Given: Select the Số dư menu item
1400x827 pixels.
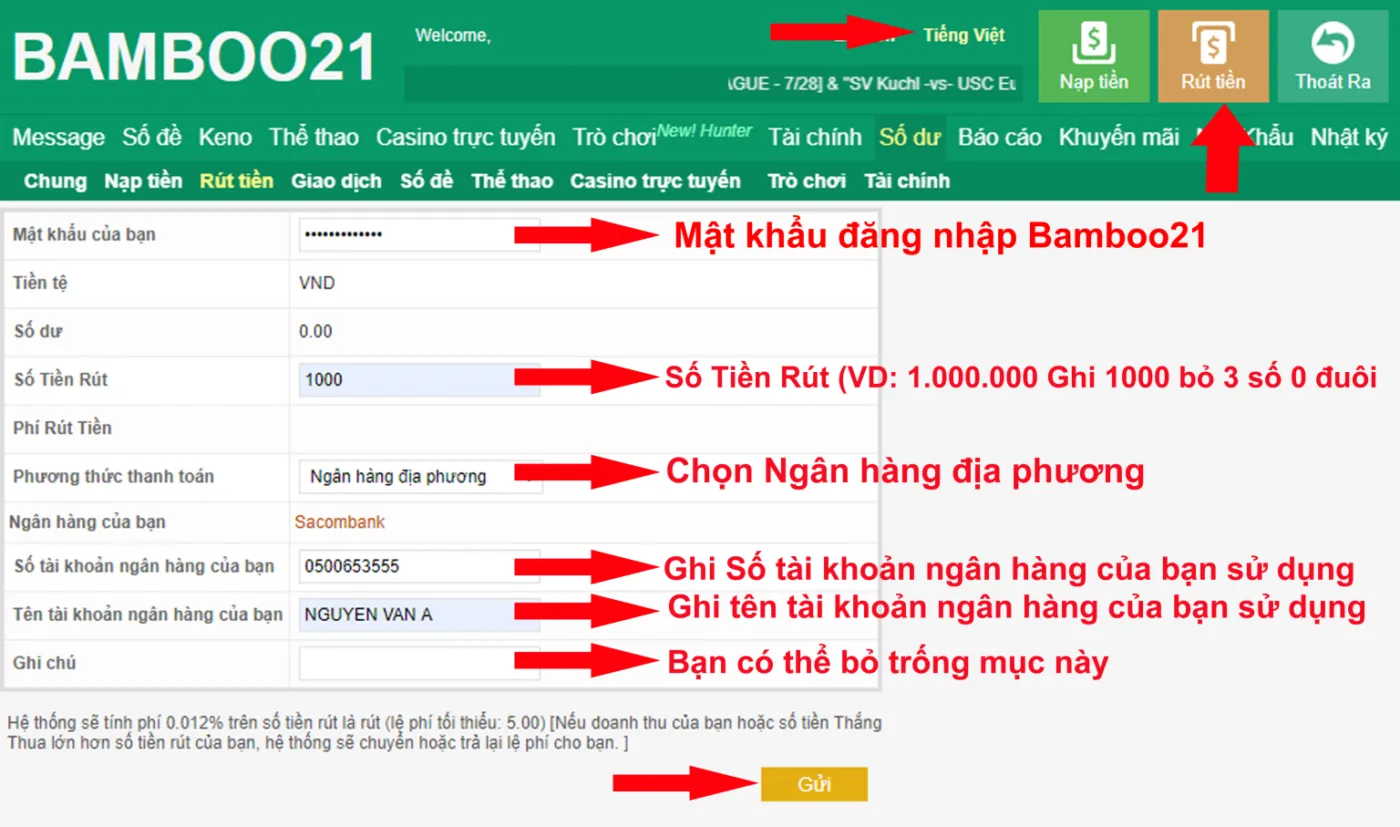Looking at the screenshot, I should [909, 138].
